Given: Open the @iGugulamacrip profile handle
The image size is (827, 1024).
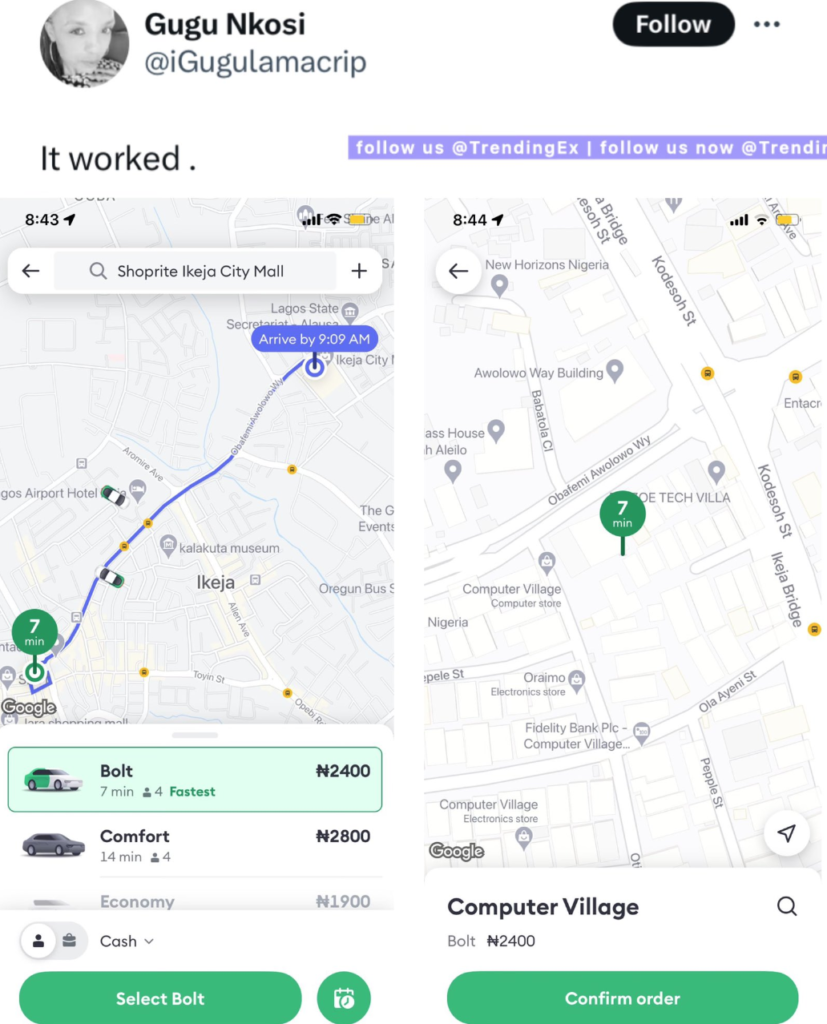Looking at the screenshot, I should 255,62.
